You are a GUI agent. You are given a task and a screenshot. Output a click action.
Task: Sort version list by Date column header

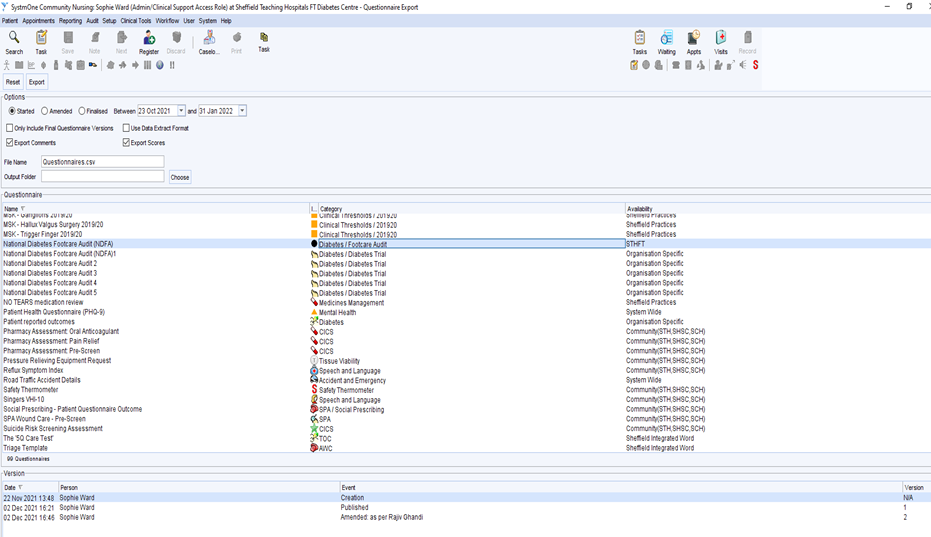[30, 487]
